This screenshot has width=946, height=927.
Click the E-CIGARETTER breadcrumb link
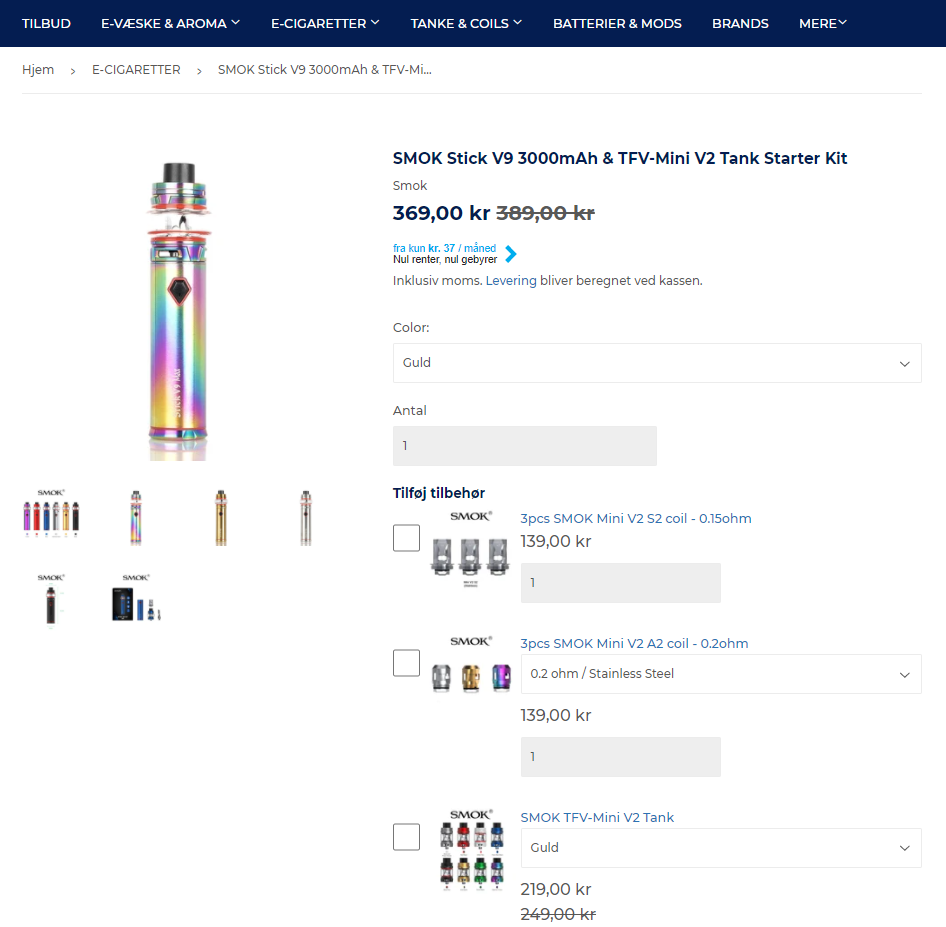coord(136,70)
